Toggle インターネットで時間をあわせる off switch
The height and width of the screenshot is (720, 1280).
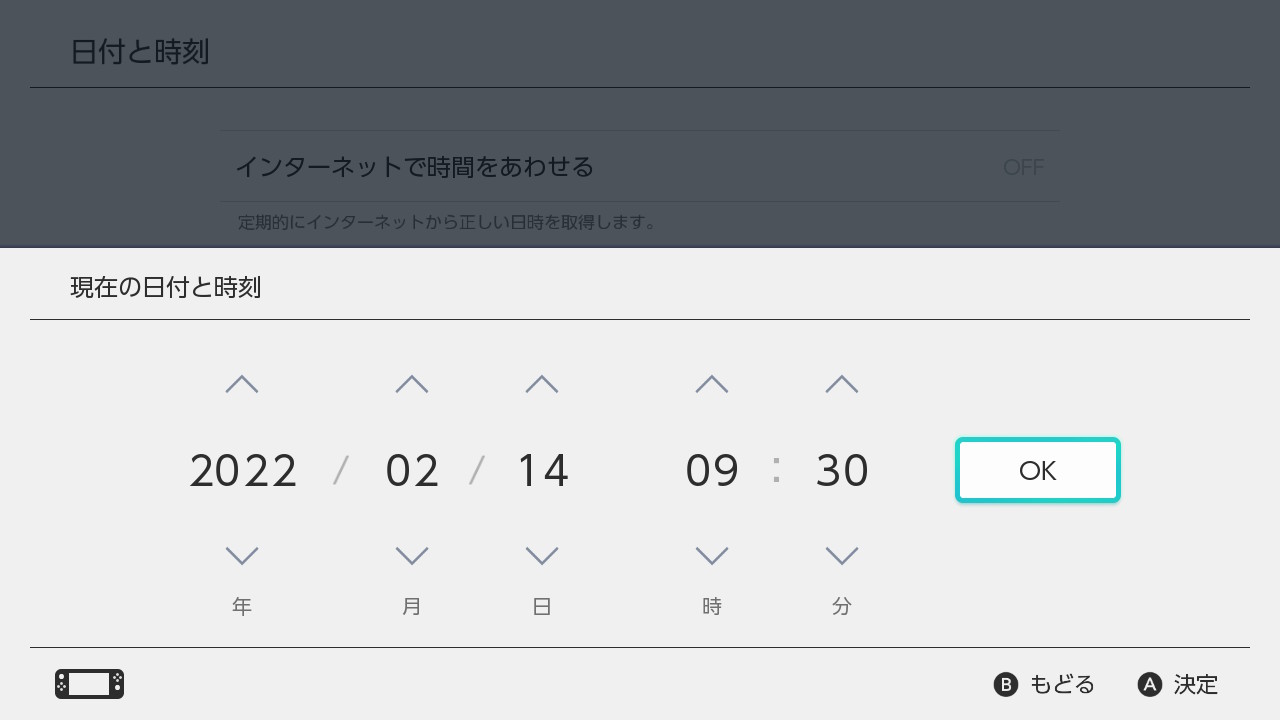(x=1024, y=167)
